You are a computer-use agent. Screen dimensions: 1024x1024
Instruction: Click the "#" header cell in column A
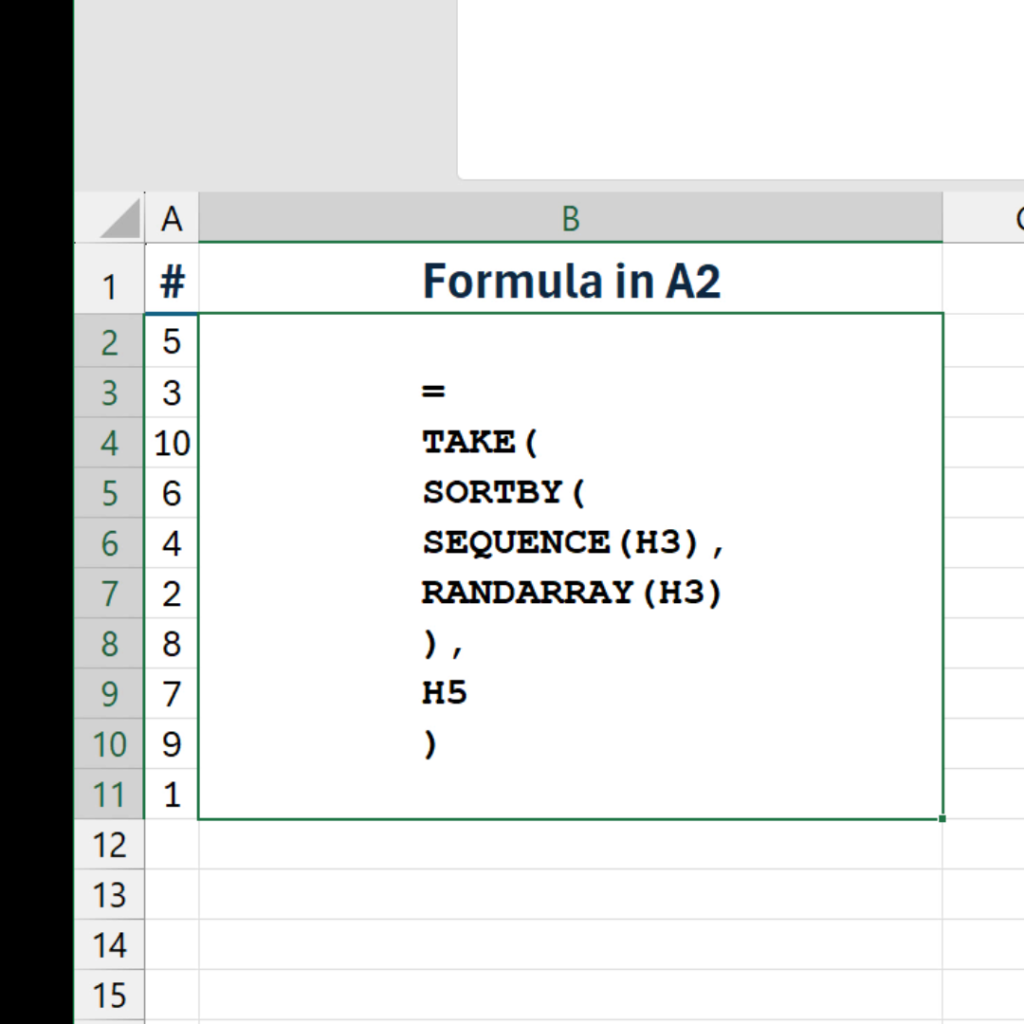[x=172, y=283]
